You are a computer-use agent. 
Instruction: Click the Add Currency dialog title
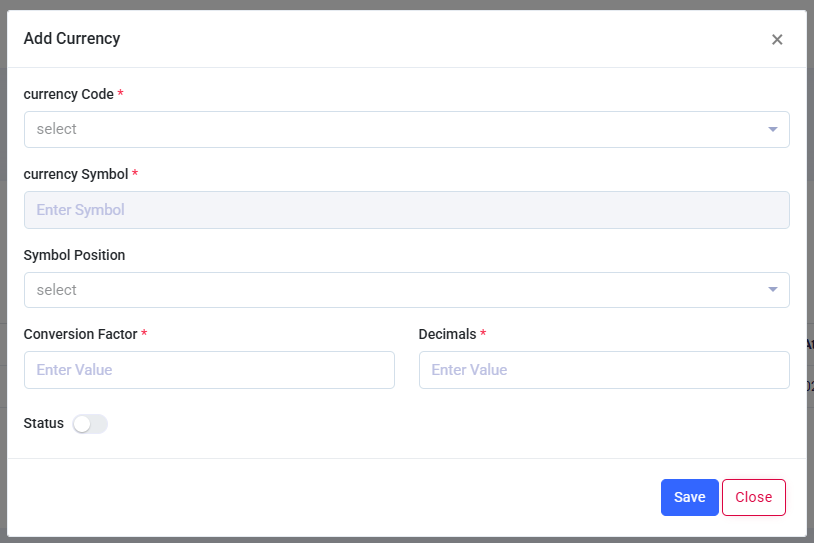point(72,39)
